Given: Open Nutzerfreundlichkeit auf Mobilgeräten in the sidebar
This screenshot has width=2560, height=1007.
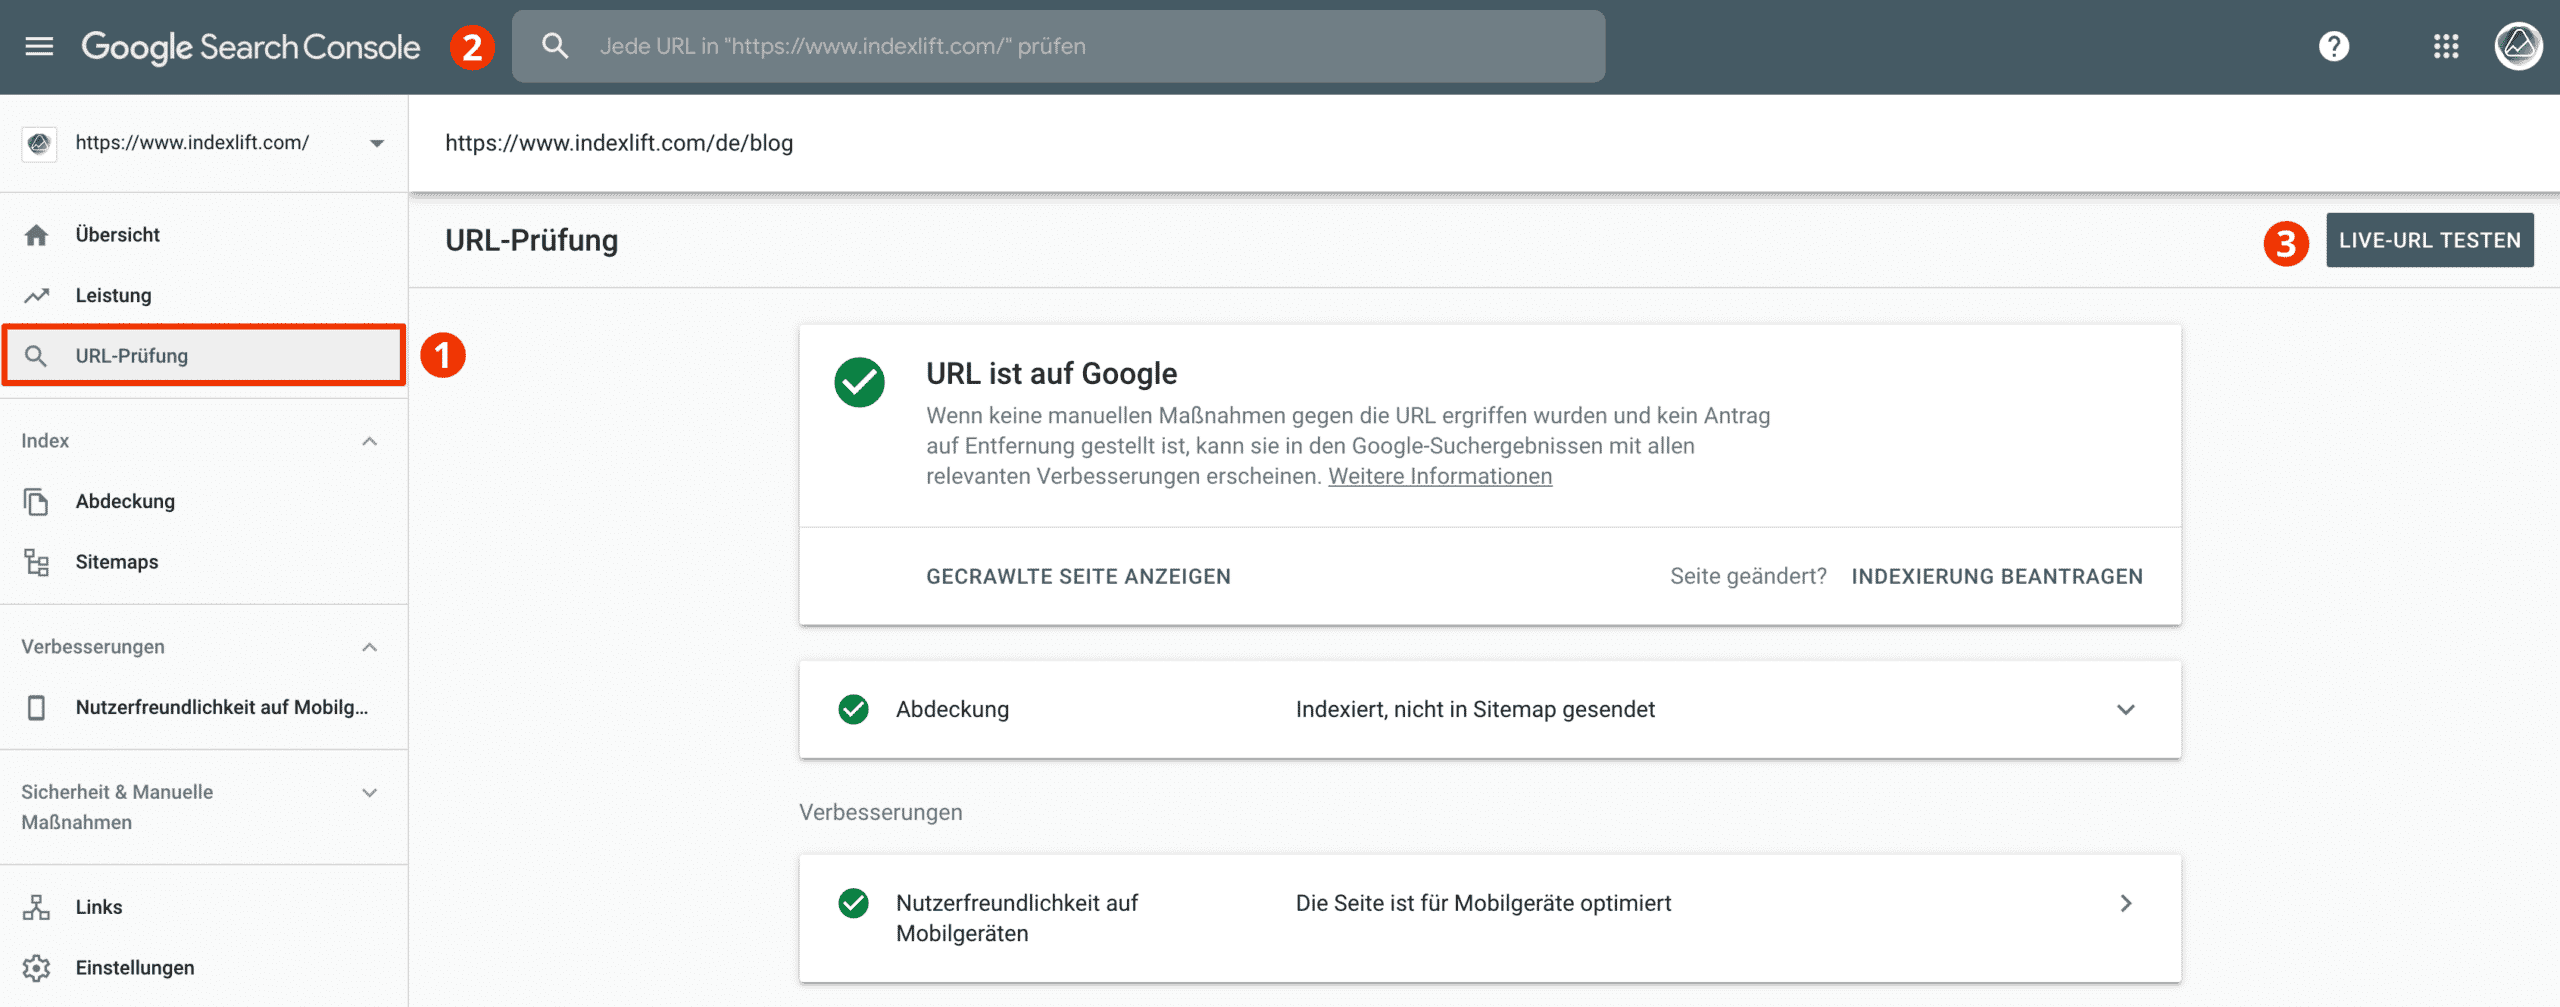Looking at the screenshot, I should [204, 707].
